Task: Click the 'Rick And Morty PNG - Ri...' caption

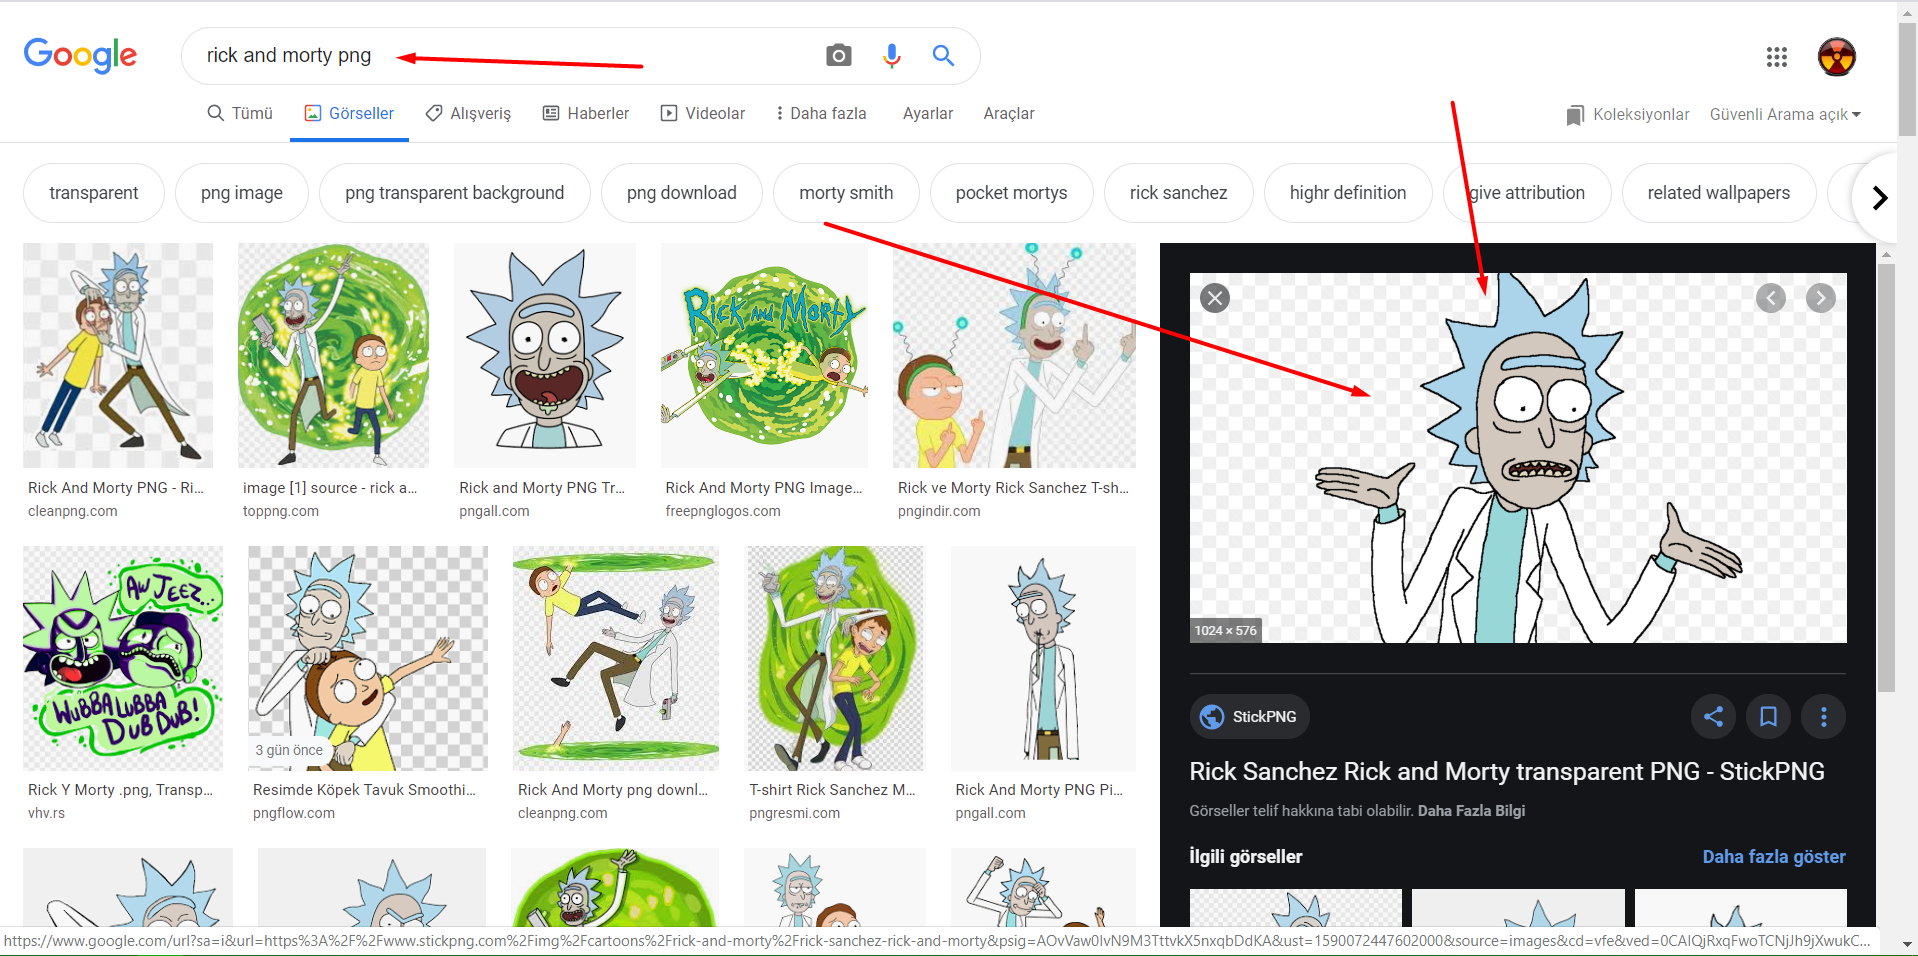Action: [x=116, y=488]
